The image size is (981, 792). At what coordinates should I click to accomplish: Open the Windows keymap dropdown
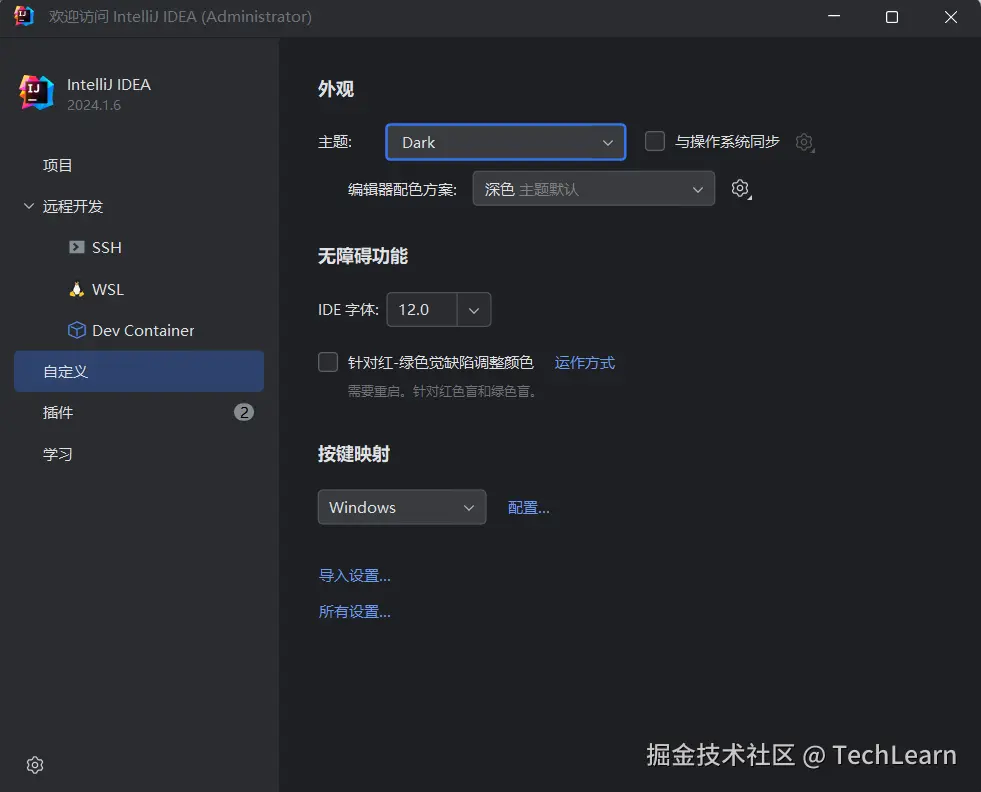pyautogui.click(x=402, y=507)
